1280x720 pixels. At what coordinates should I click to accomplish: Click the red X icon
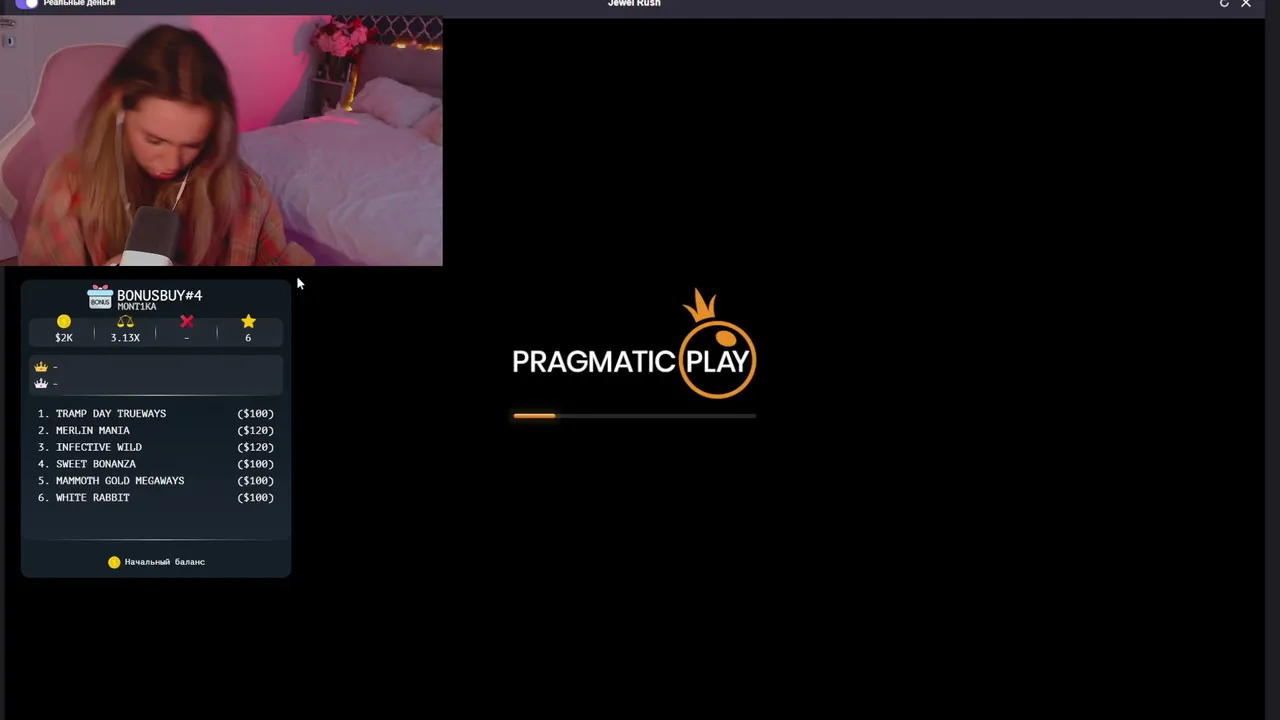tap(187, 321)
